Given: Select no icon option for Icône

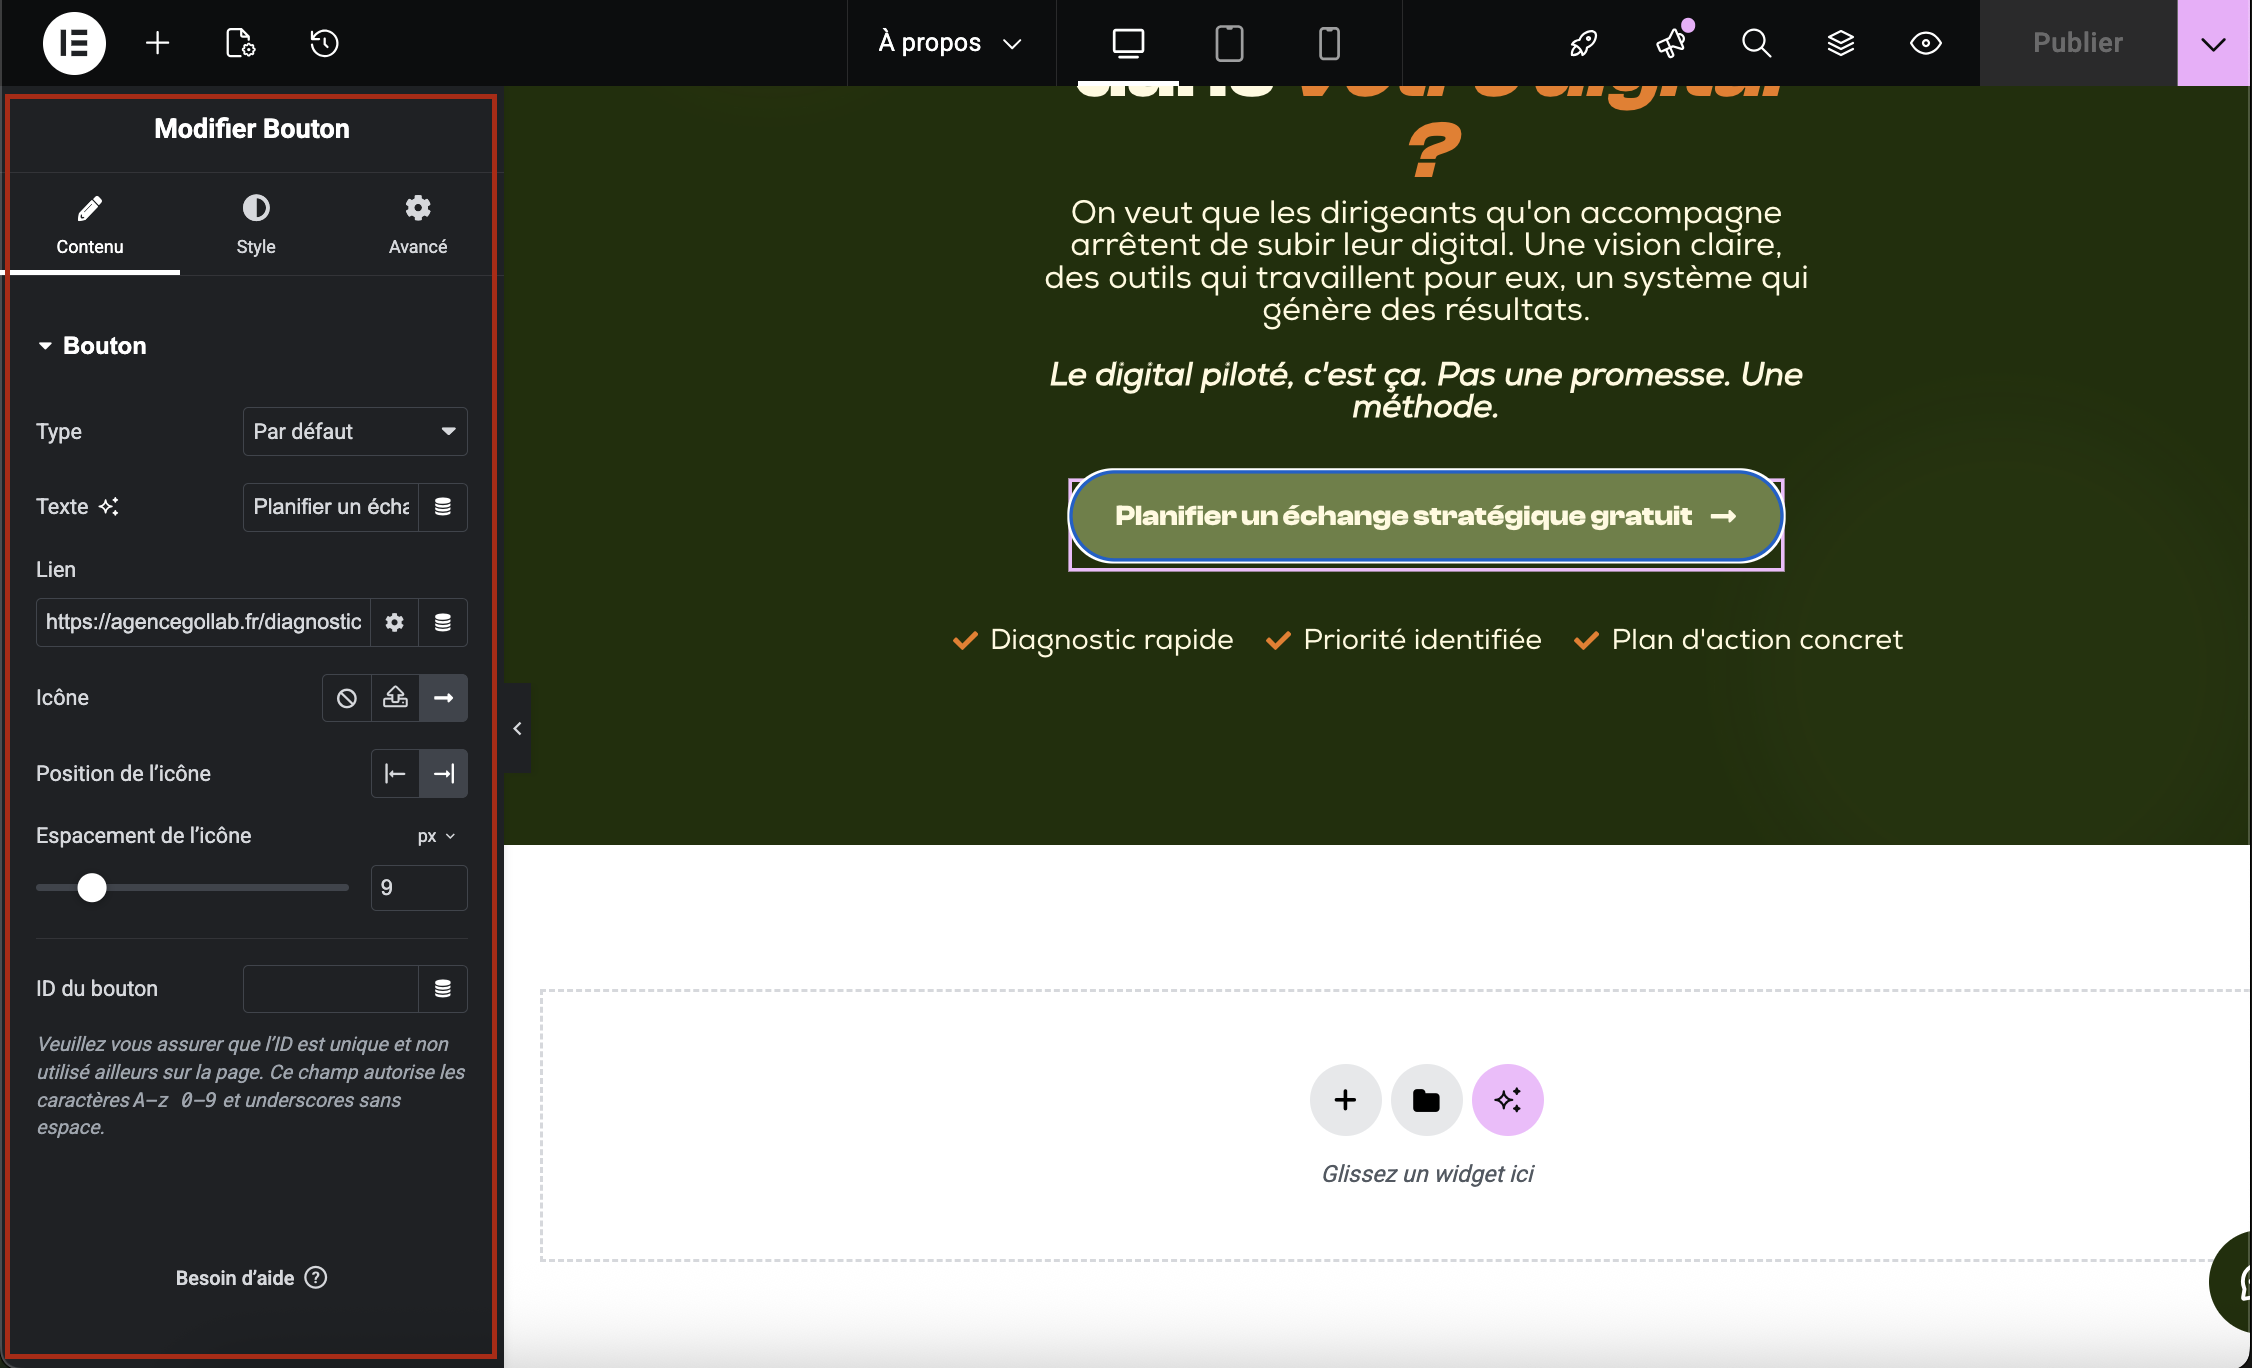Looking at the screenshot, I should tap(347, 698).
